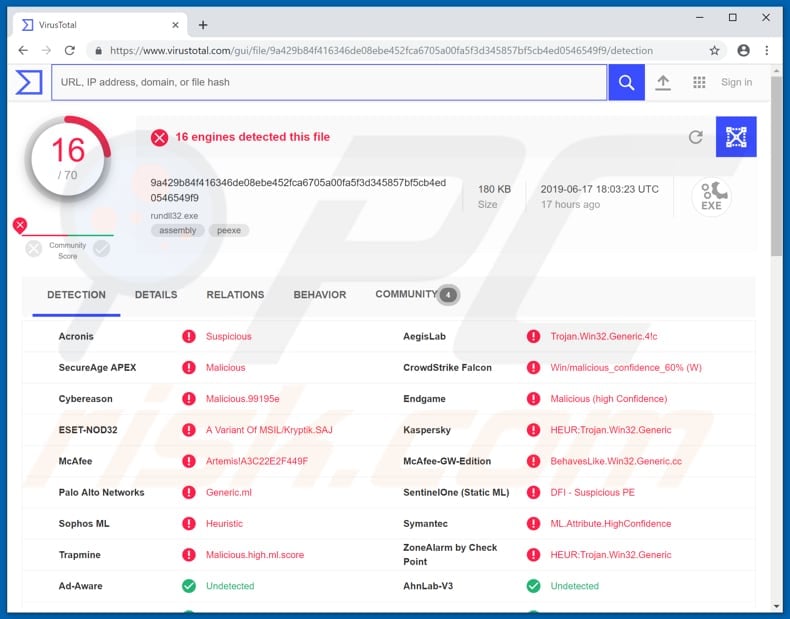Click the scrollbar down arrow
The width and height of the screenshot is (790, 619).
[x=776, y=605]
